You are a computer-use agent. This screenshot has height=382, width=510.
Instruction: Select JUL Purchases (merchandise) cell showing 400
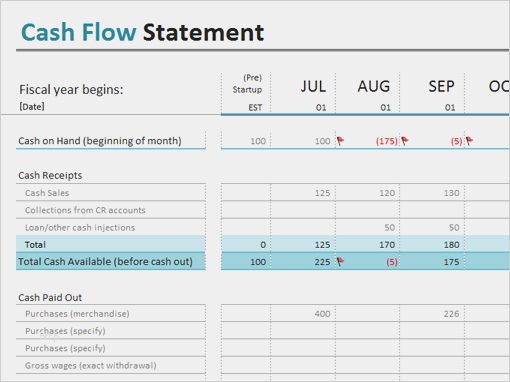point(303,314)
